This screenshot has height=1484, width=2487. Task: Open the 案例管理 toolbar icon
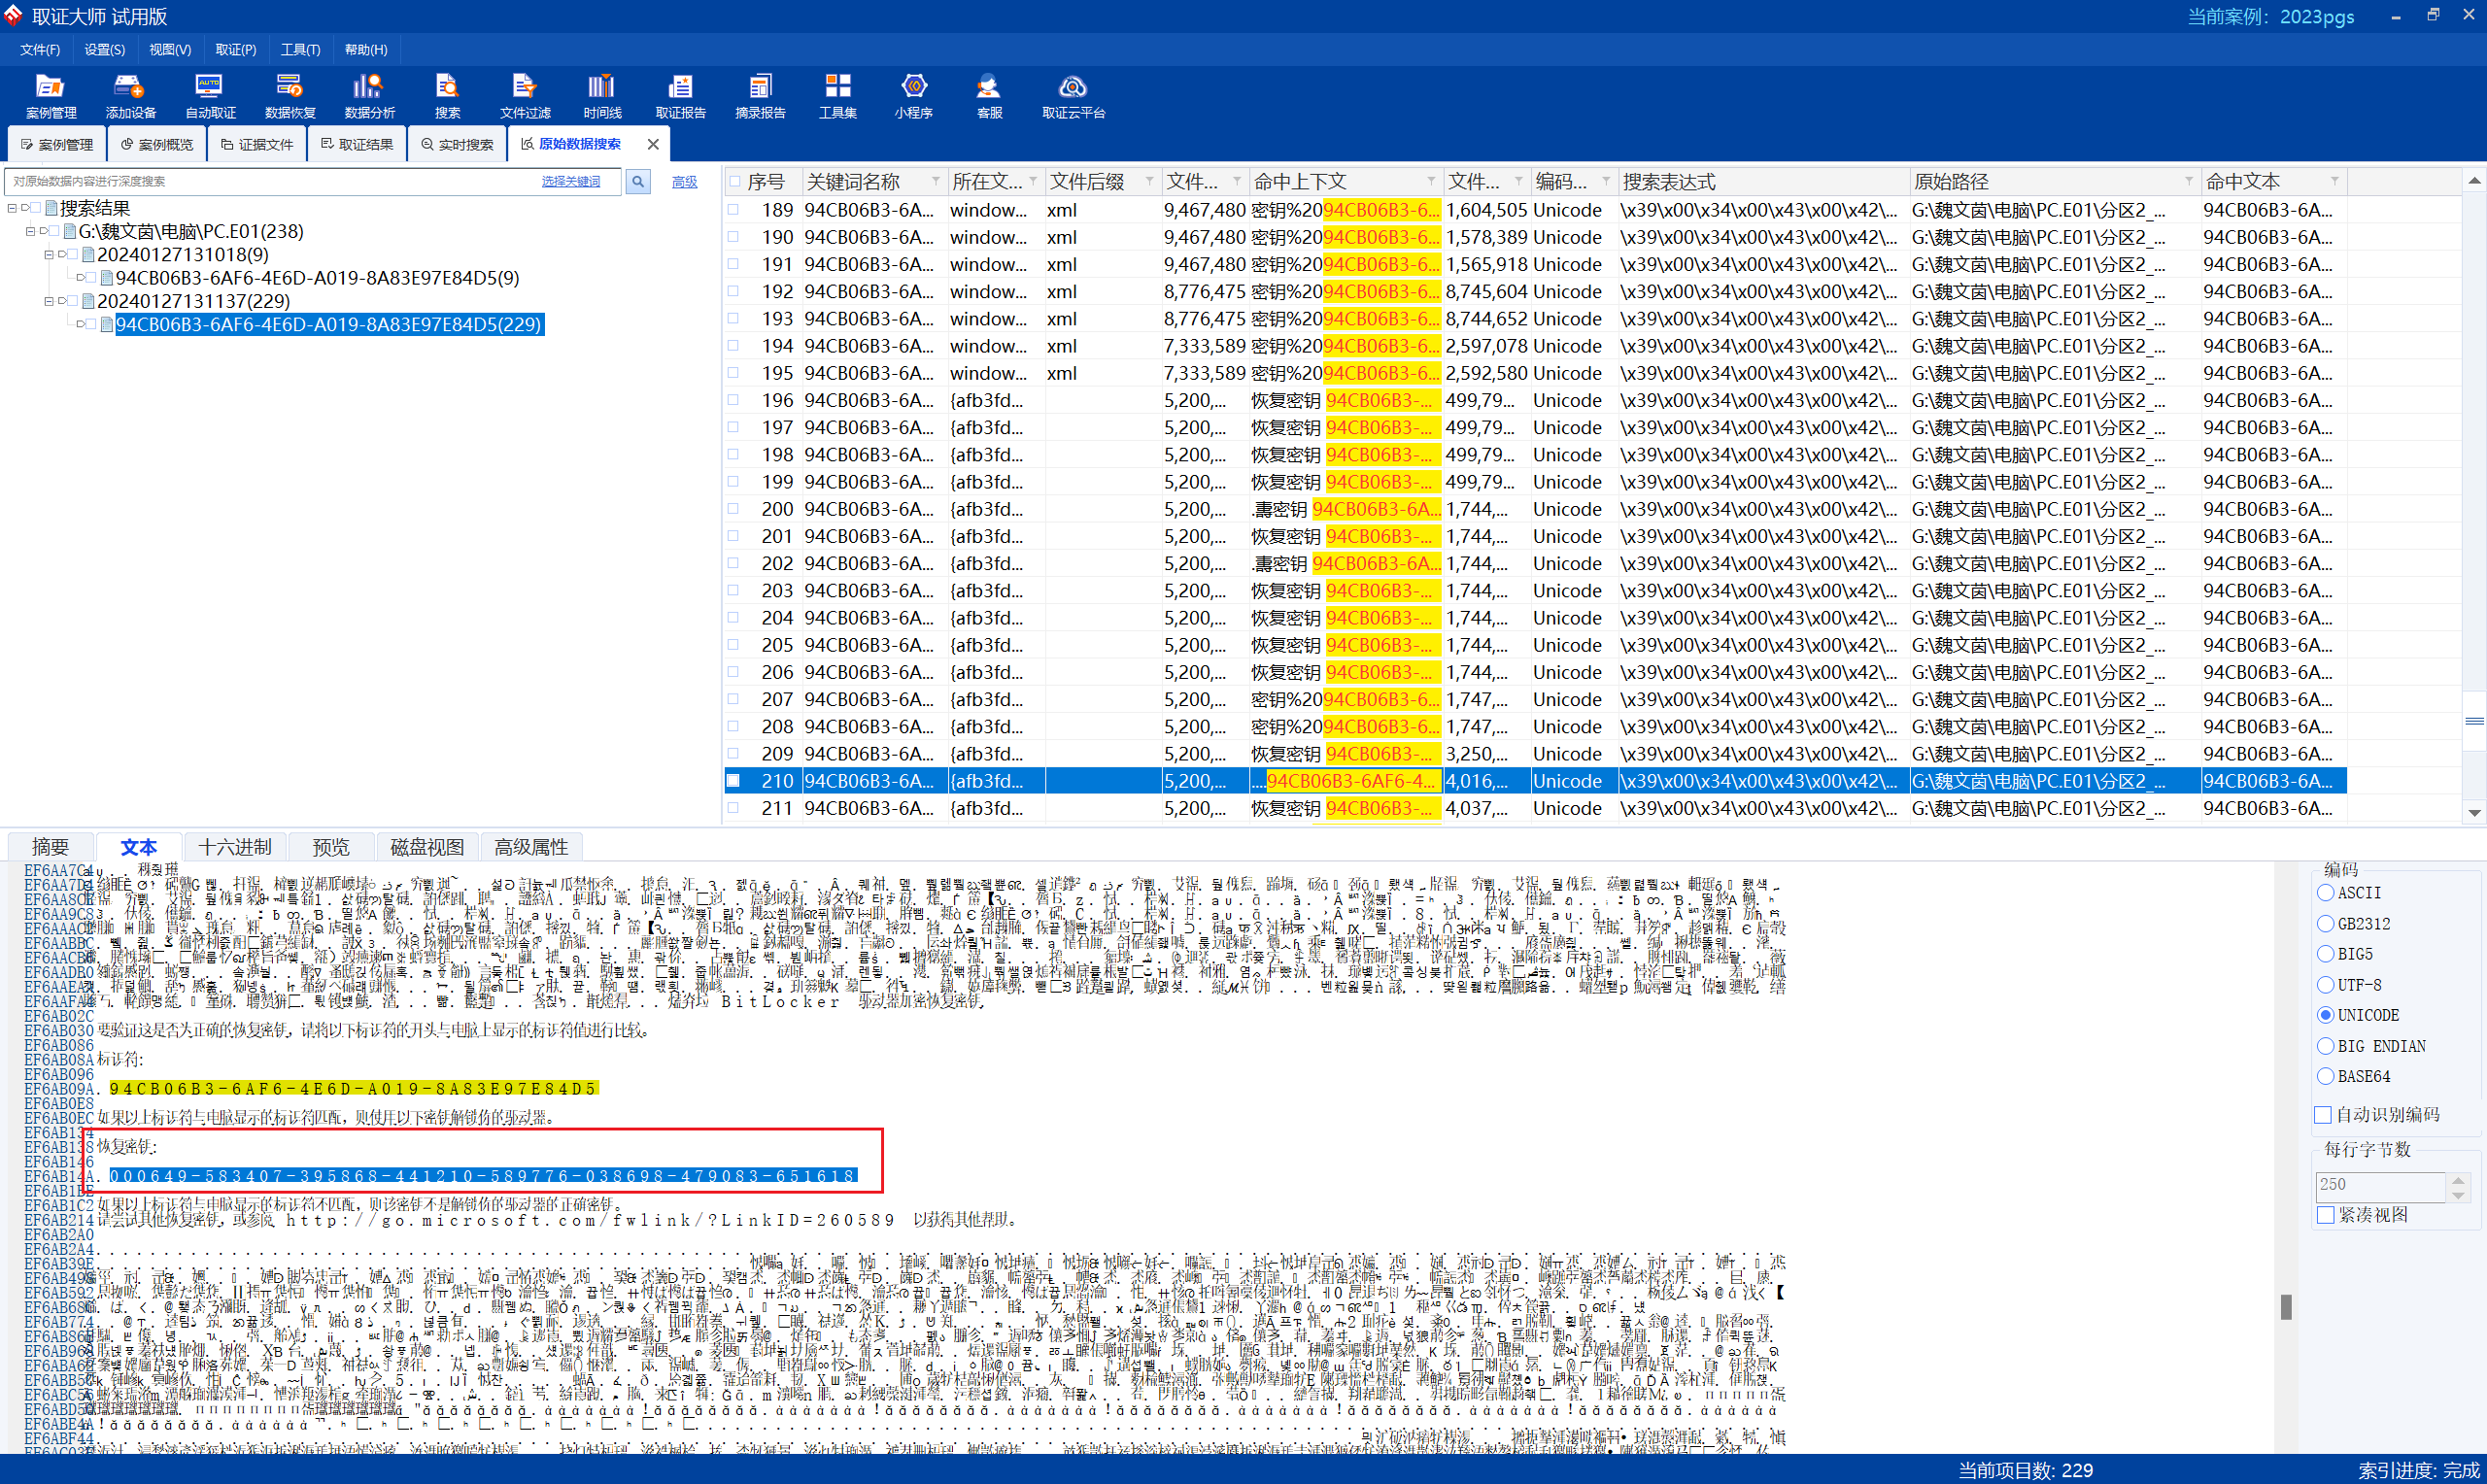point(50,96)
